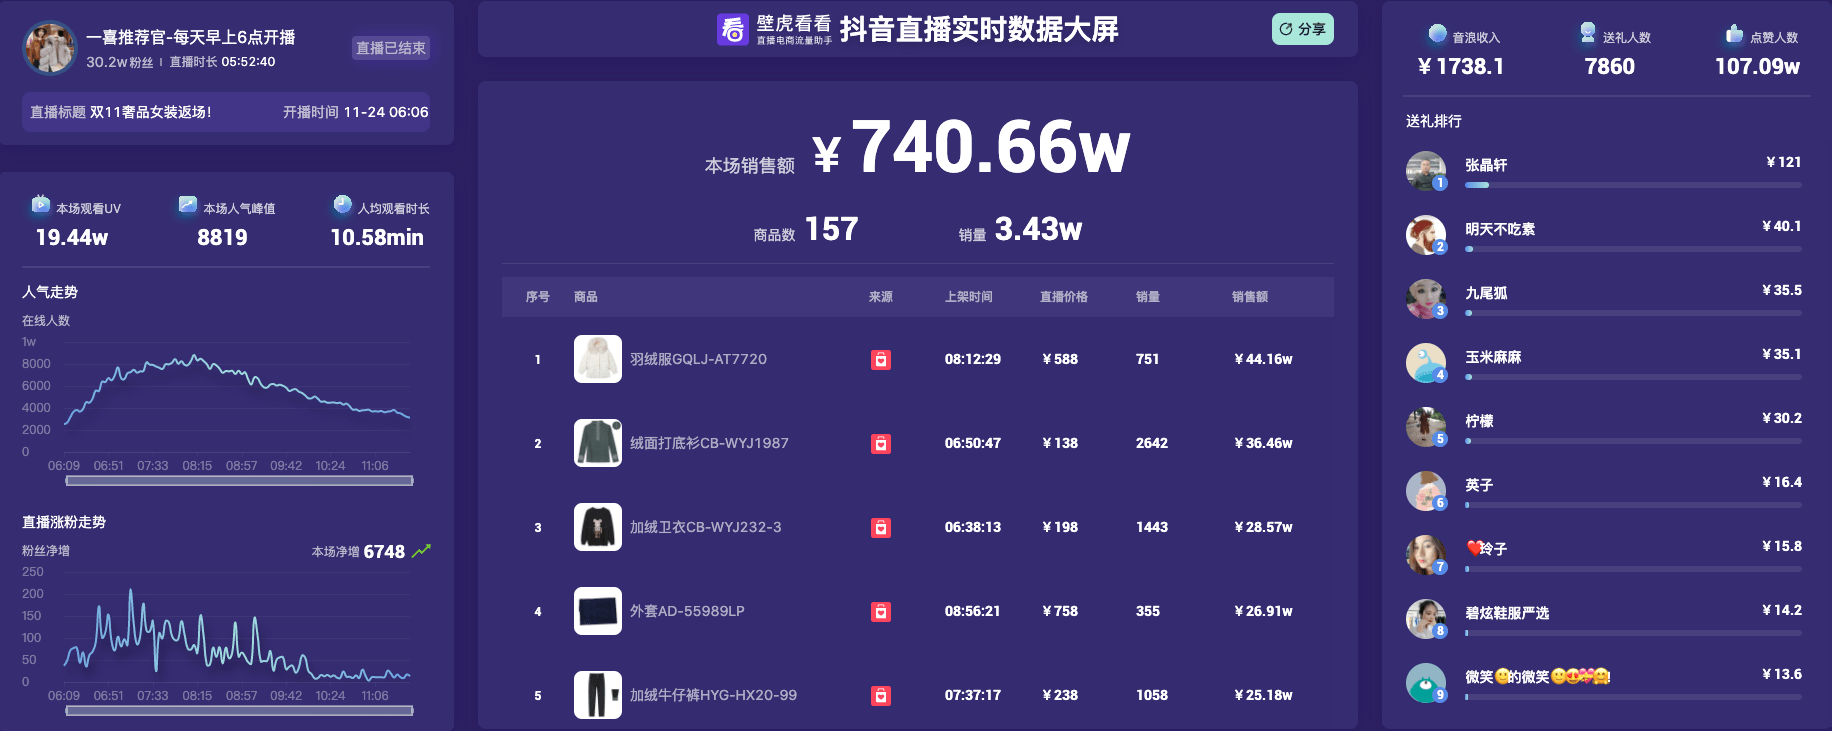Click gift amount ¥40.1 of 明天不吃素

click(1782, 226)
